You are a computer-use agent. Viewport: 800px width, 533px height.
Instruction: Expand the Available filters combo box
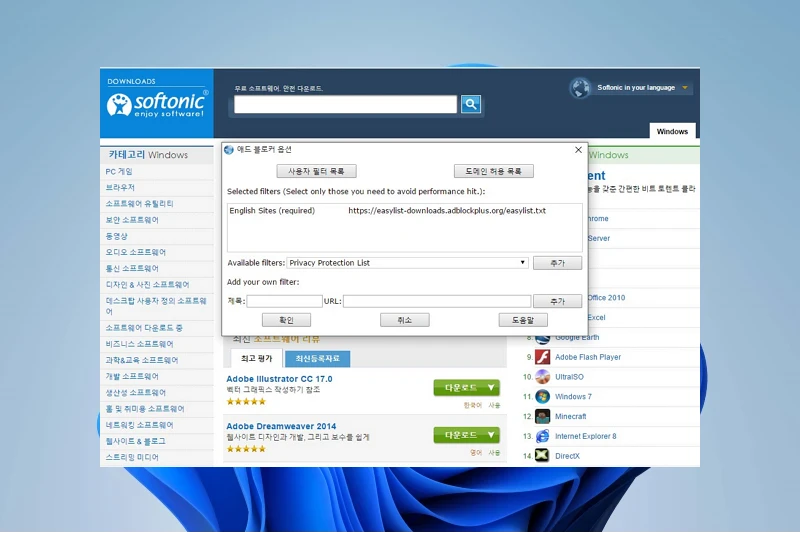pos(522,263)
